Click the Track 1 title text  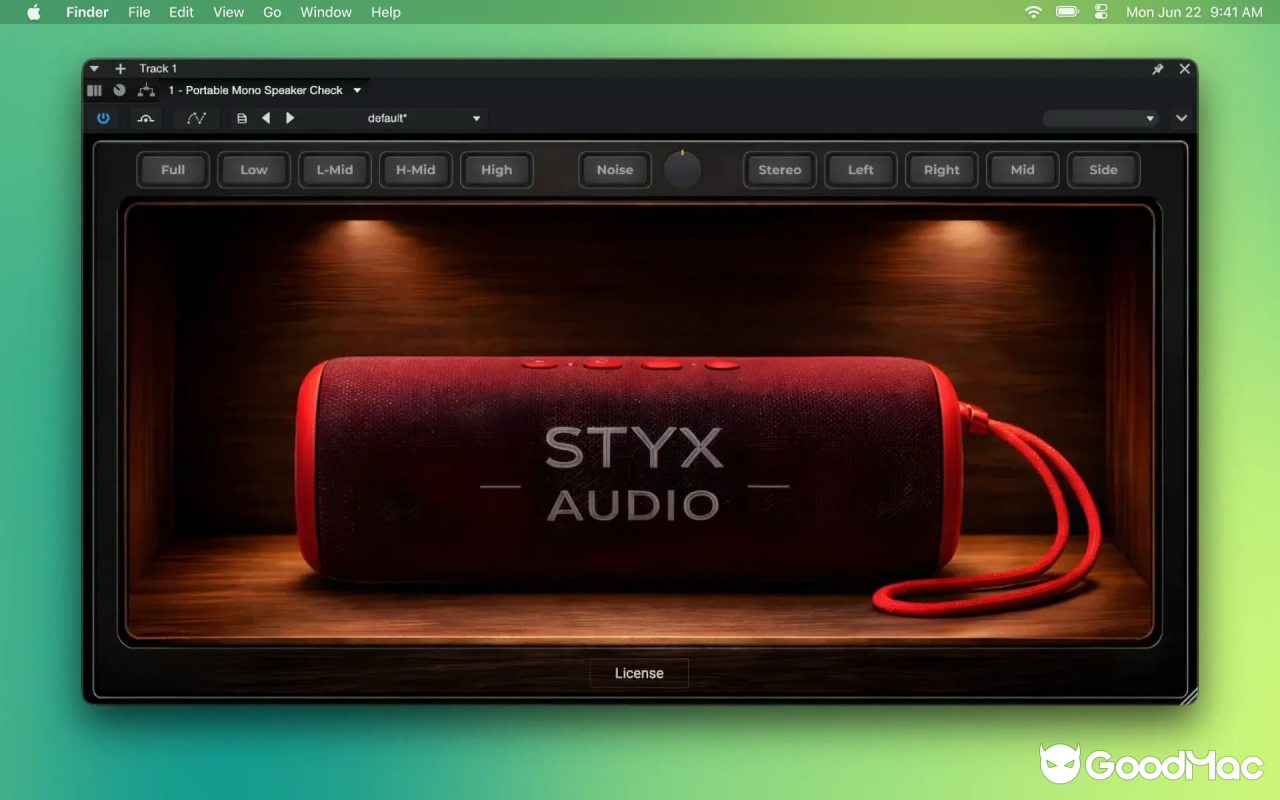pos(158,69)
